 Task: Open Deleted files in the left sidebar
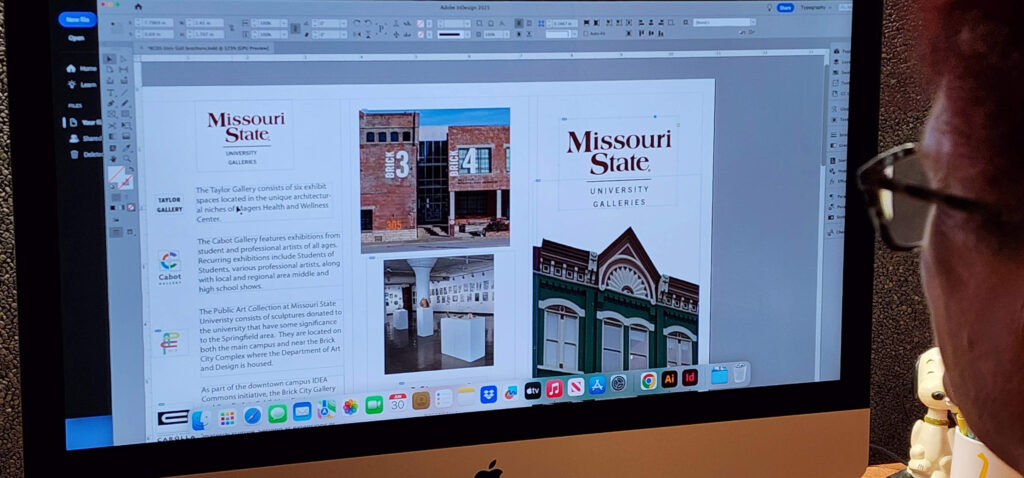(x=87, y=155)
